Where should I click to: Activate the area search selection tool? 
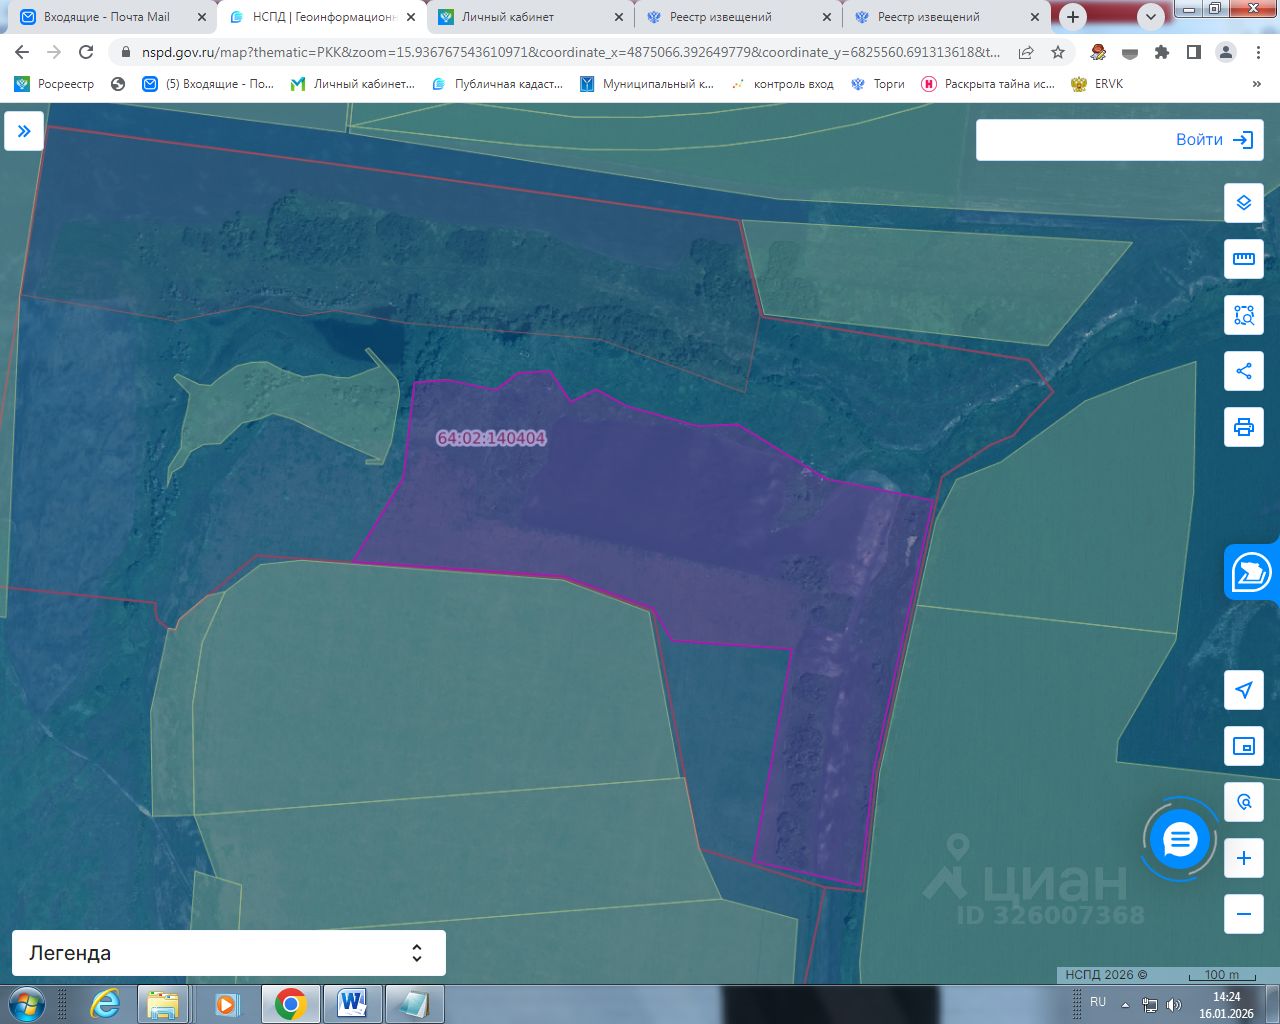[1244, 315]
